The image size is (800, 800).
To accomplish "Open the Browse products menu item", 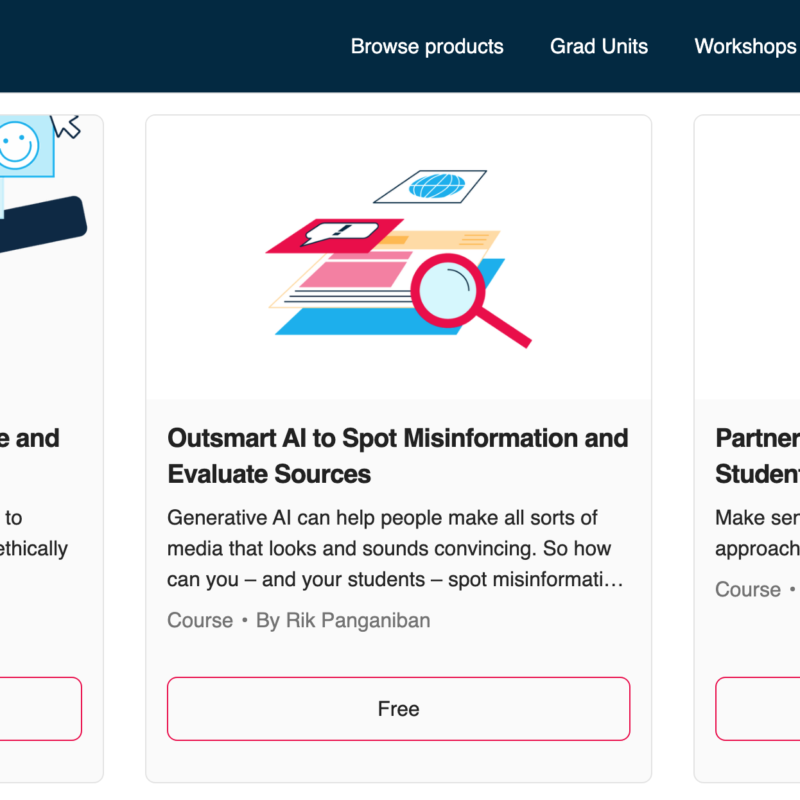I will click(427, 47).
